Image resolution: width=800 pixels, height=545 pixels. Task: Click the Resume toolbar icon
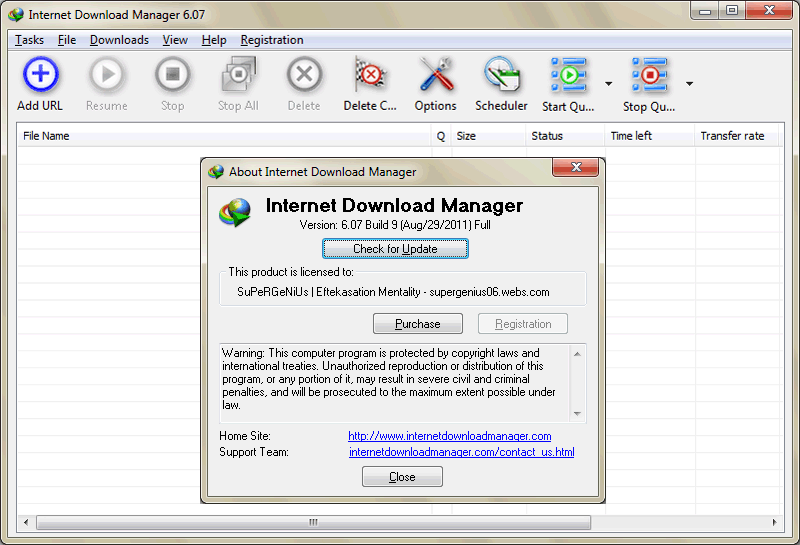(x=107, y=75)
